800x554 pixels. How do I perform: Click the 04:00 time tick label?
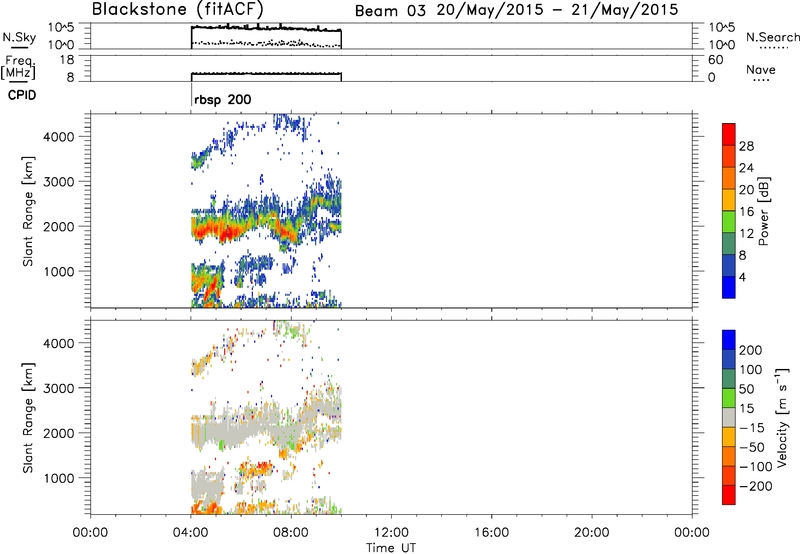[190, 533]
